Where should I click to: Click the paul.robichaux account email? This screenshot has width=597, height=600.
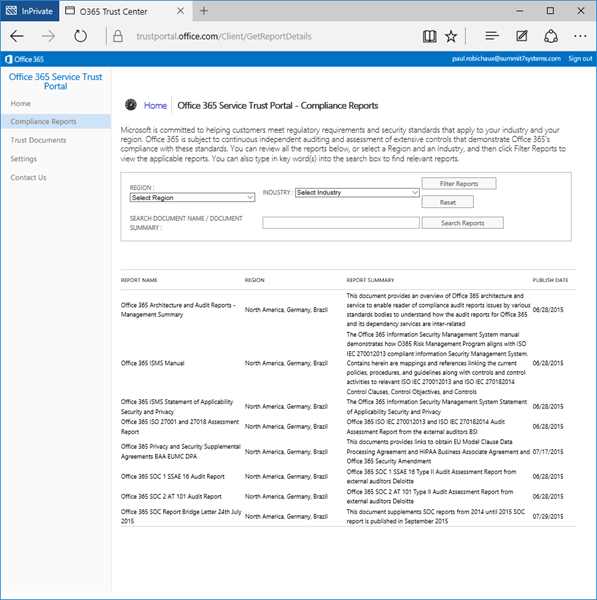click(x=506, y=59)
